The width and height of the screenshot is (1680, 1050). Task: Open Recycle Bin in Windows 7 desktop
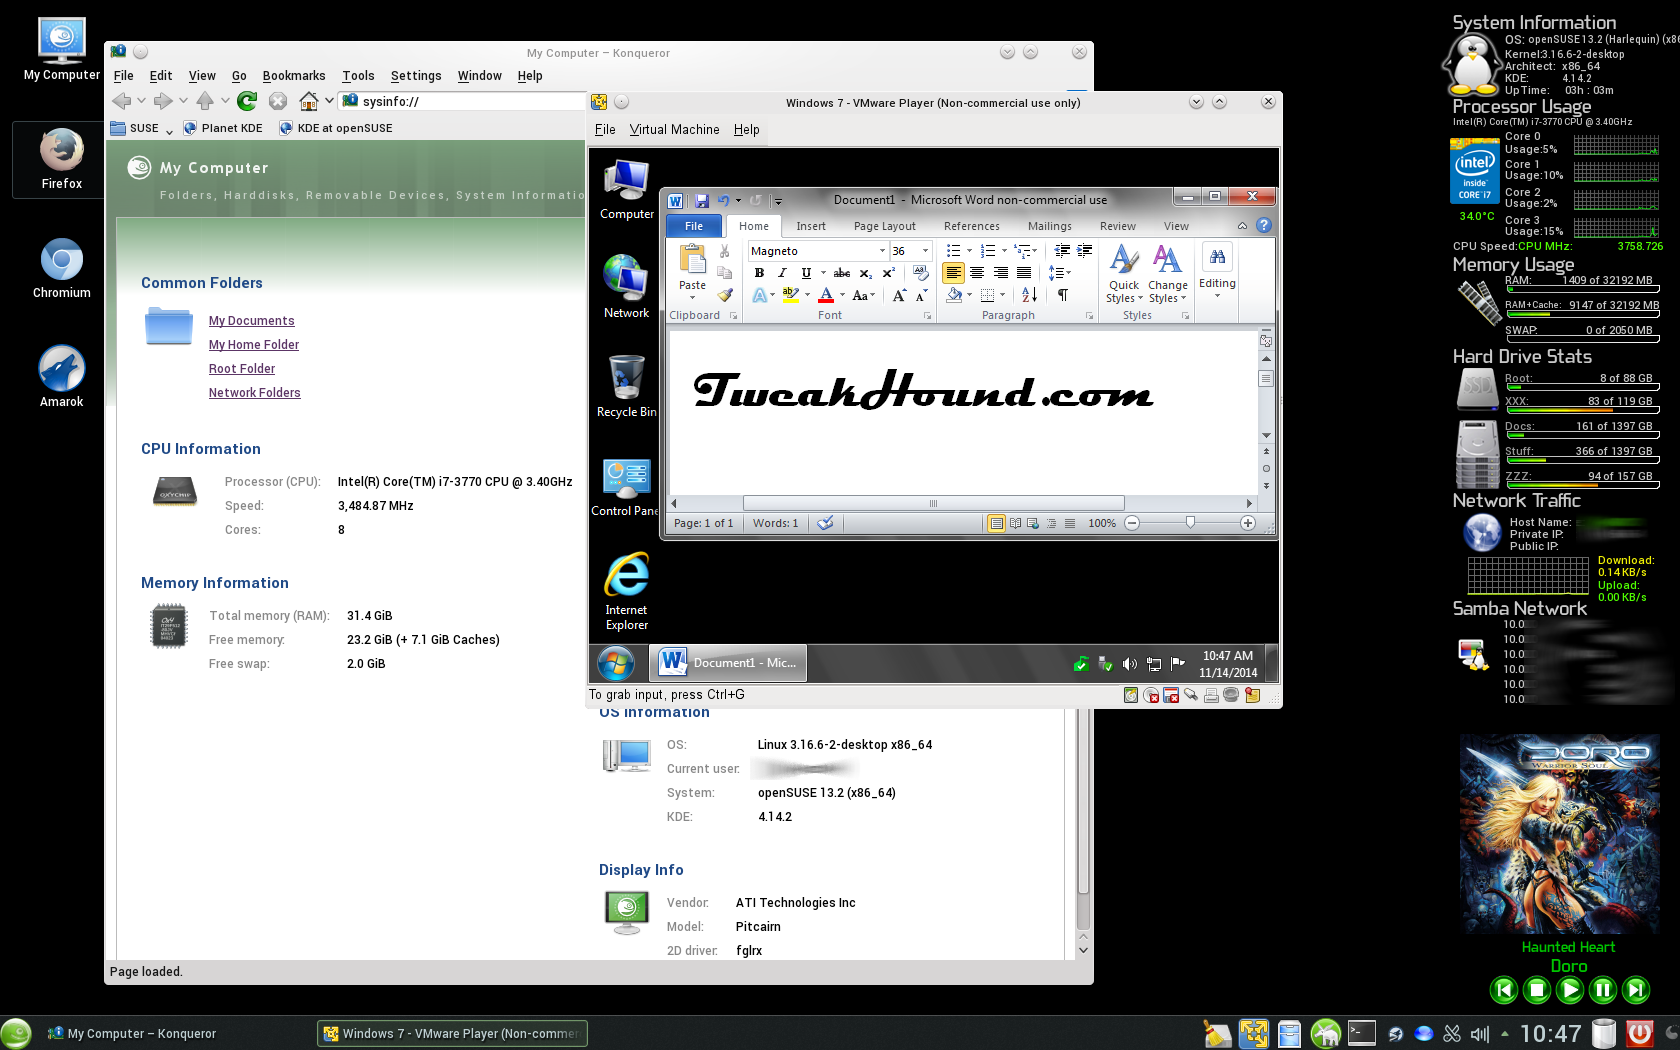click(x=626, y=386)
